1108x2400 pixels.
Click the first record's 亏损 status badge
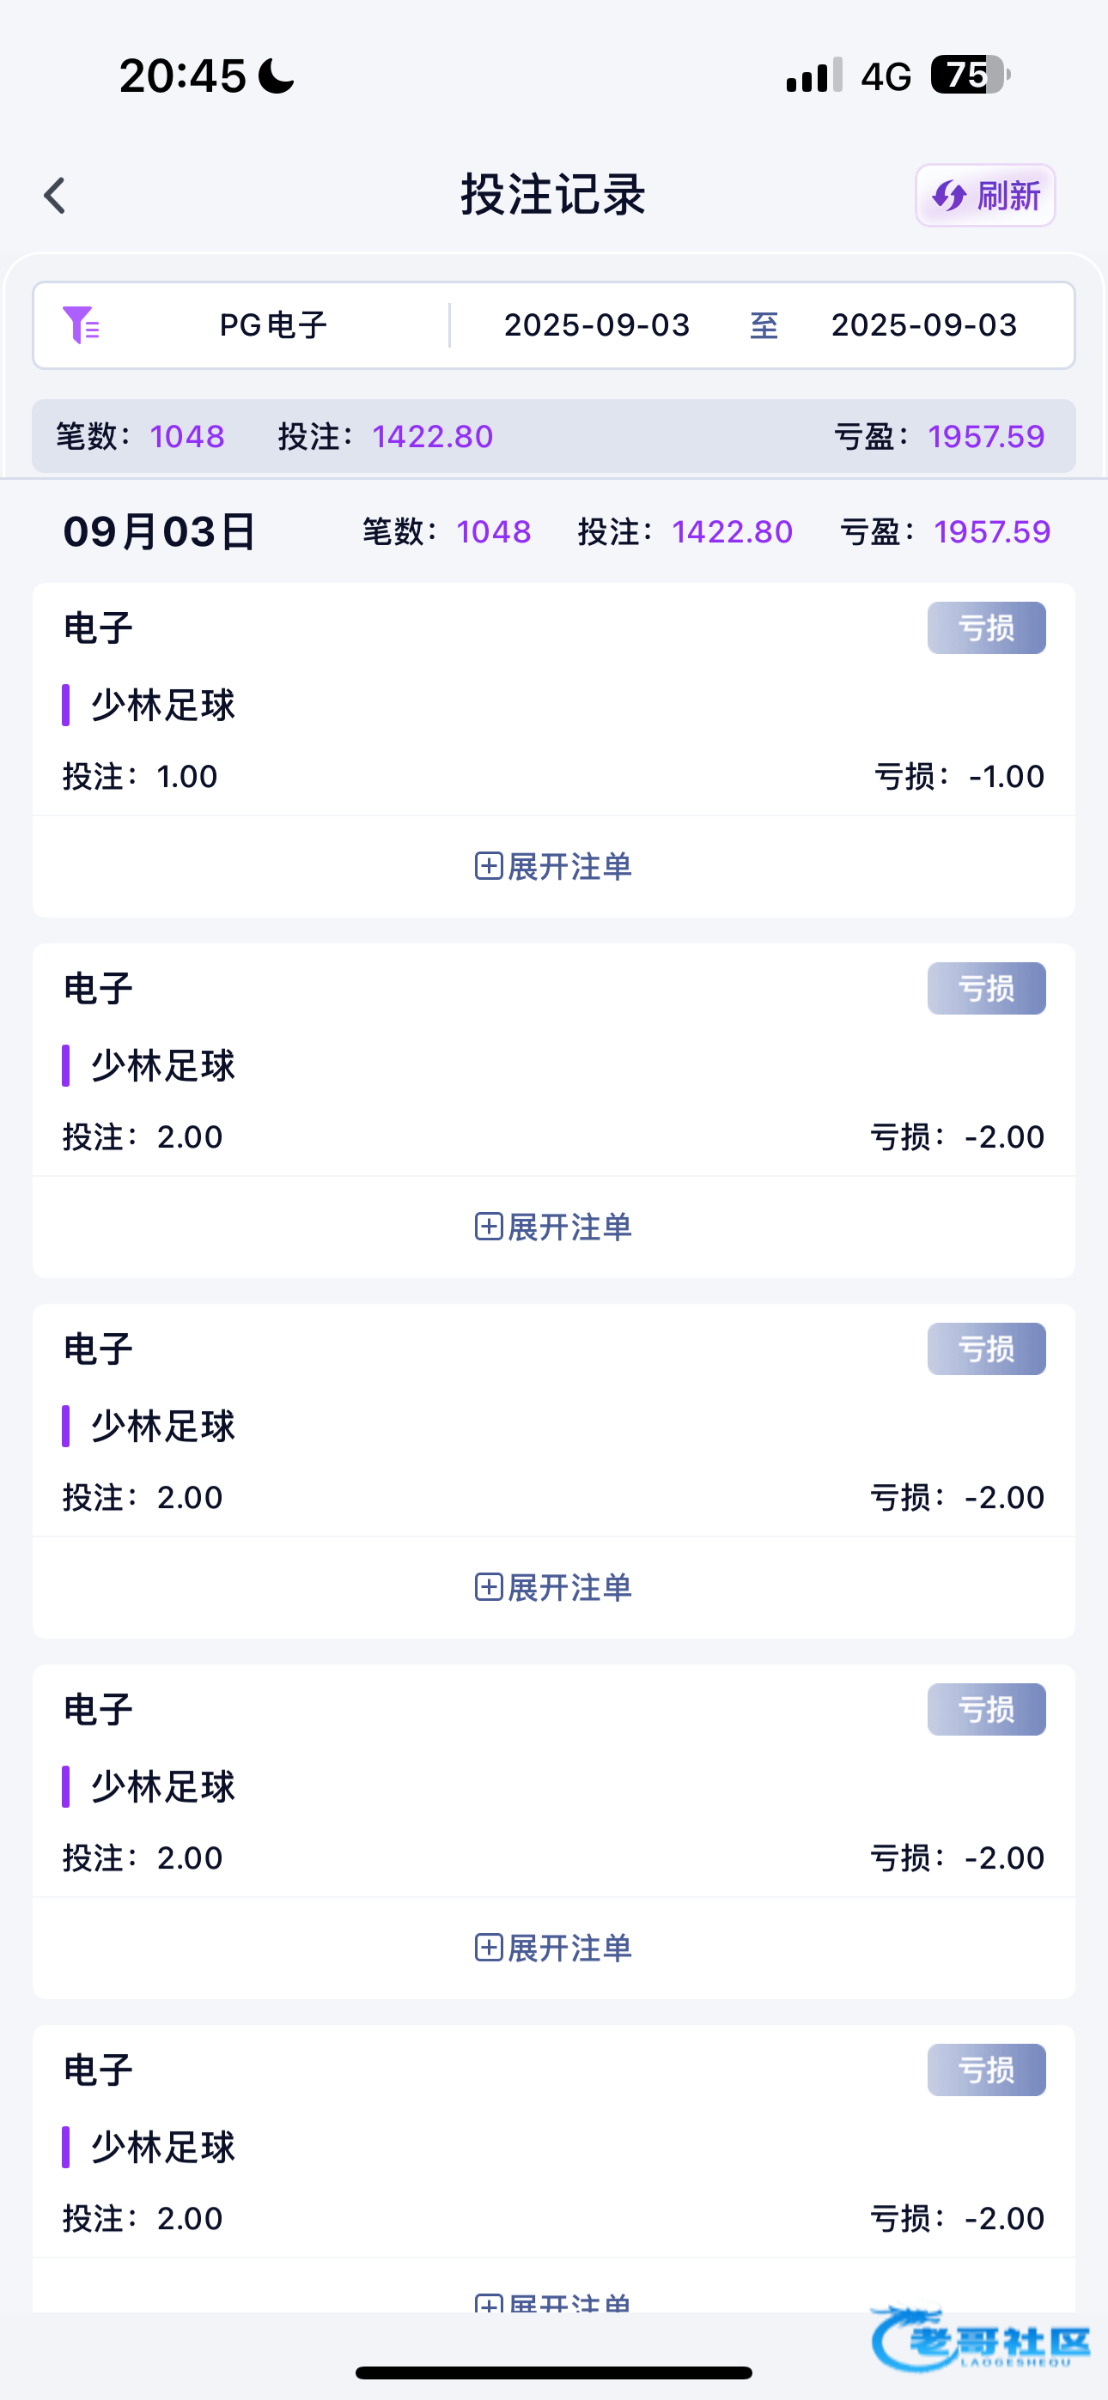point(986,628)
